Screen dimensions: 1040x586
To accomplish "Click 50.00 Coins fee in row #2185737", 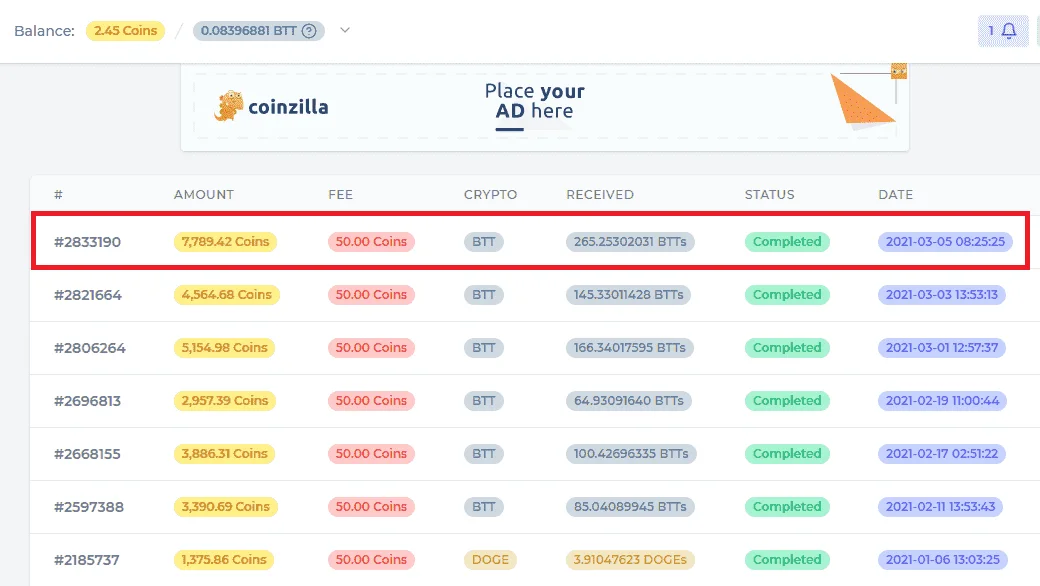I will click(x=371, y=559).
